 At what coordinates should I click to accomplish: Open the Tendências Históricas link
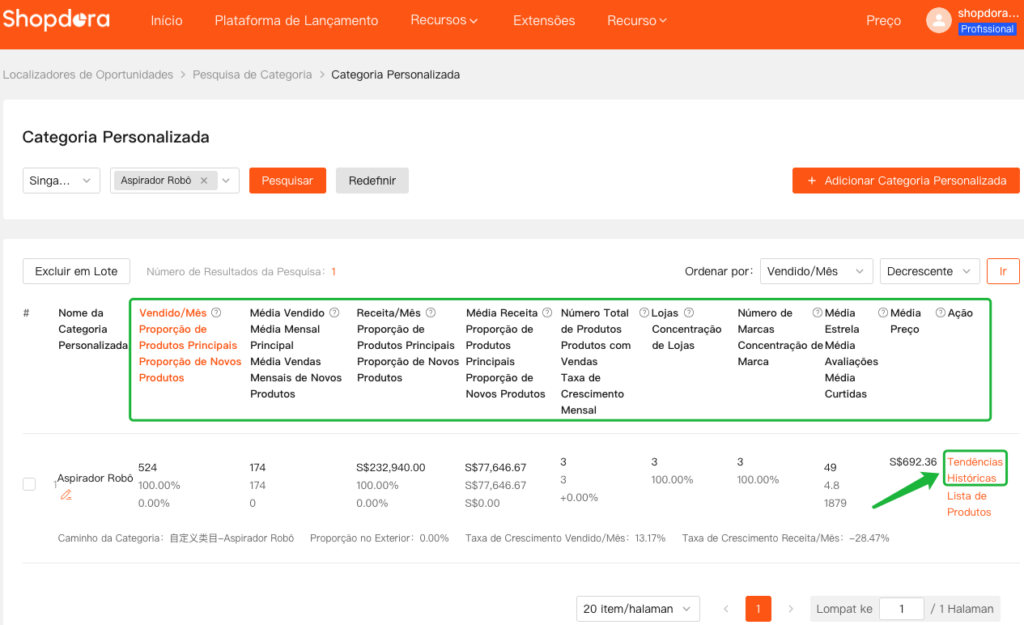click(975, 470)
